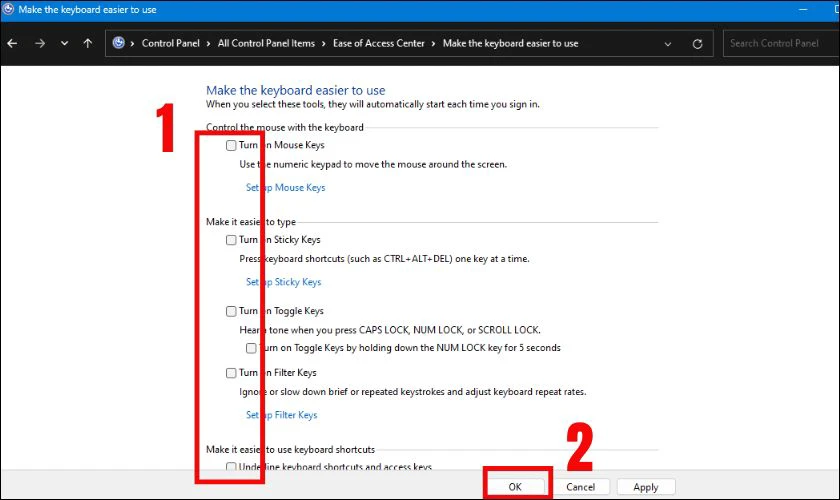Go back with the Back arrow
840x500 pixels.
12,43
